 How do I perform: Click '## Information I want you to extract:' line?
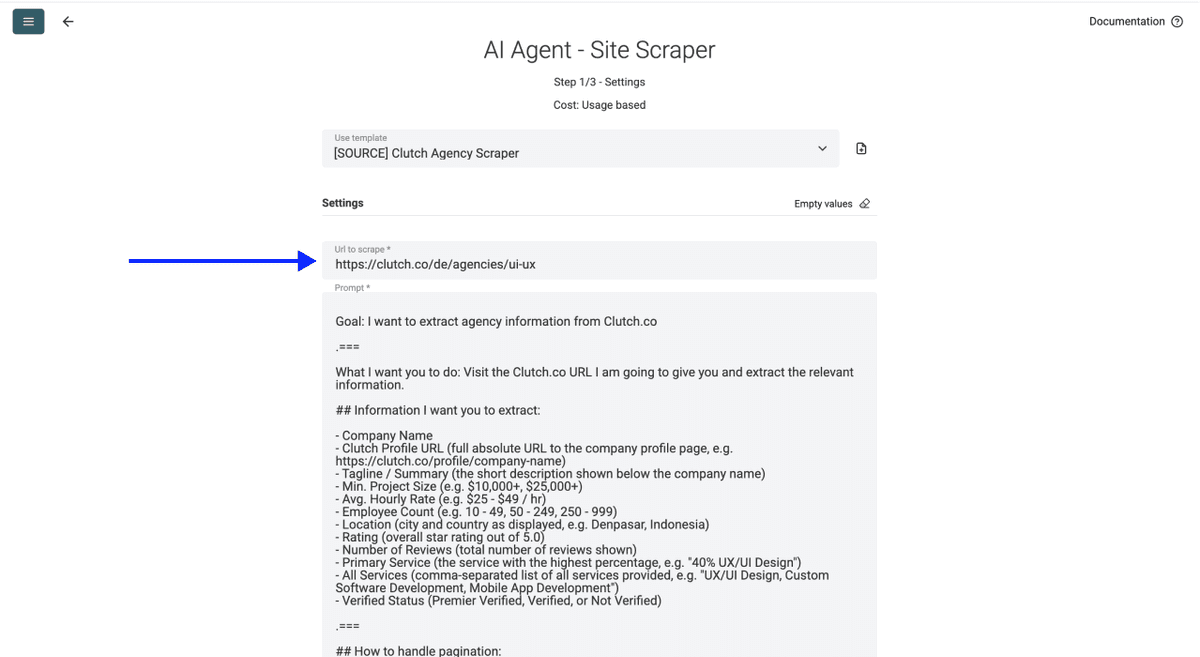pyautogui.click(x=437, y=410)
